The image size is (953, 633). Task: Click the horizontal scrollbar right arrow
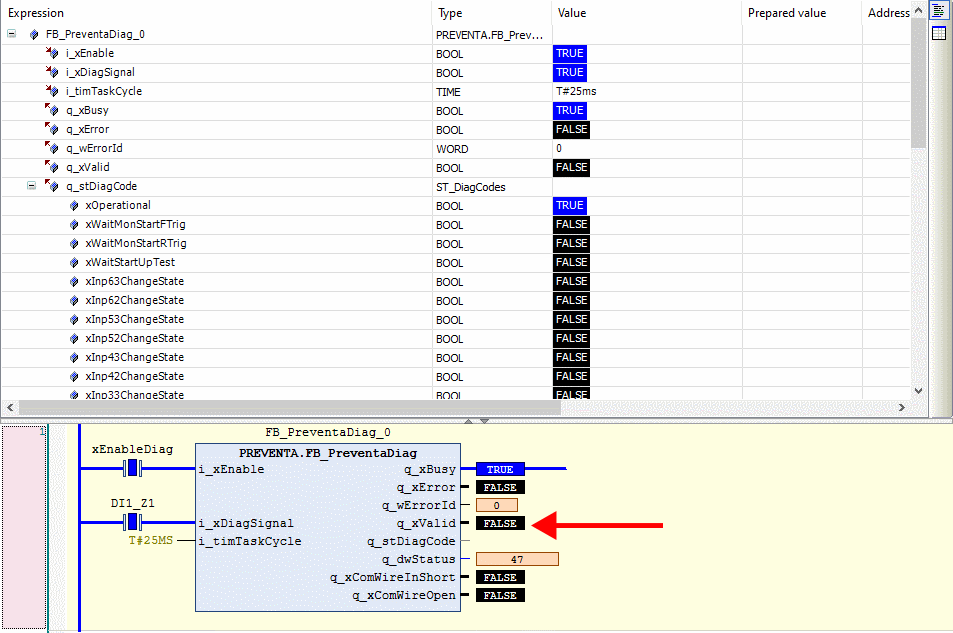pyautogui.click(x=901, y=407)
